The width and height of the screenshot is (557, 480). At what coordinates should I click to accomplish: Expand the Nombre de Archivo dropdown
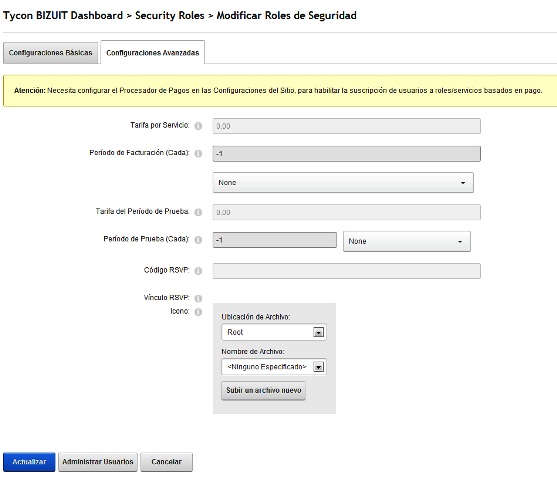click(274, 367)
